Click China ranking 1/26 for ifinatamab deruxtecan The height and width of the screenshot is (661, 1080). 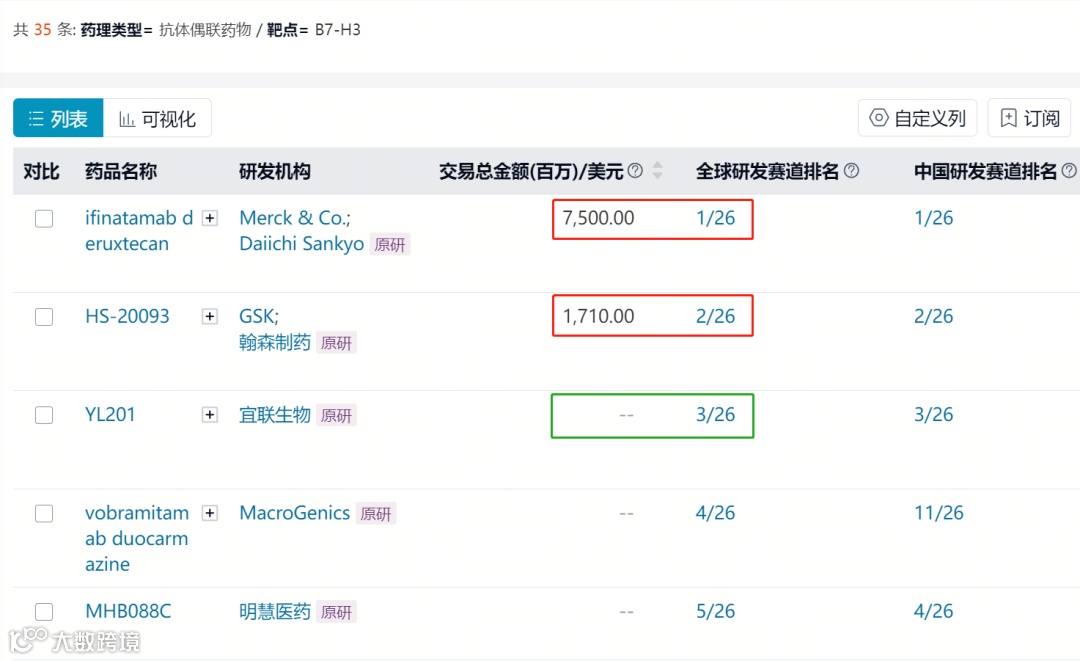point(933,218)
